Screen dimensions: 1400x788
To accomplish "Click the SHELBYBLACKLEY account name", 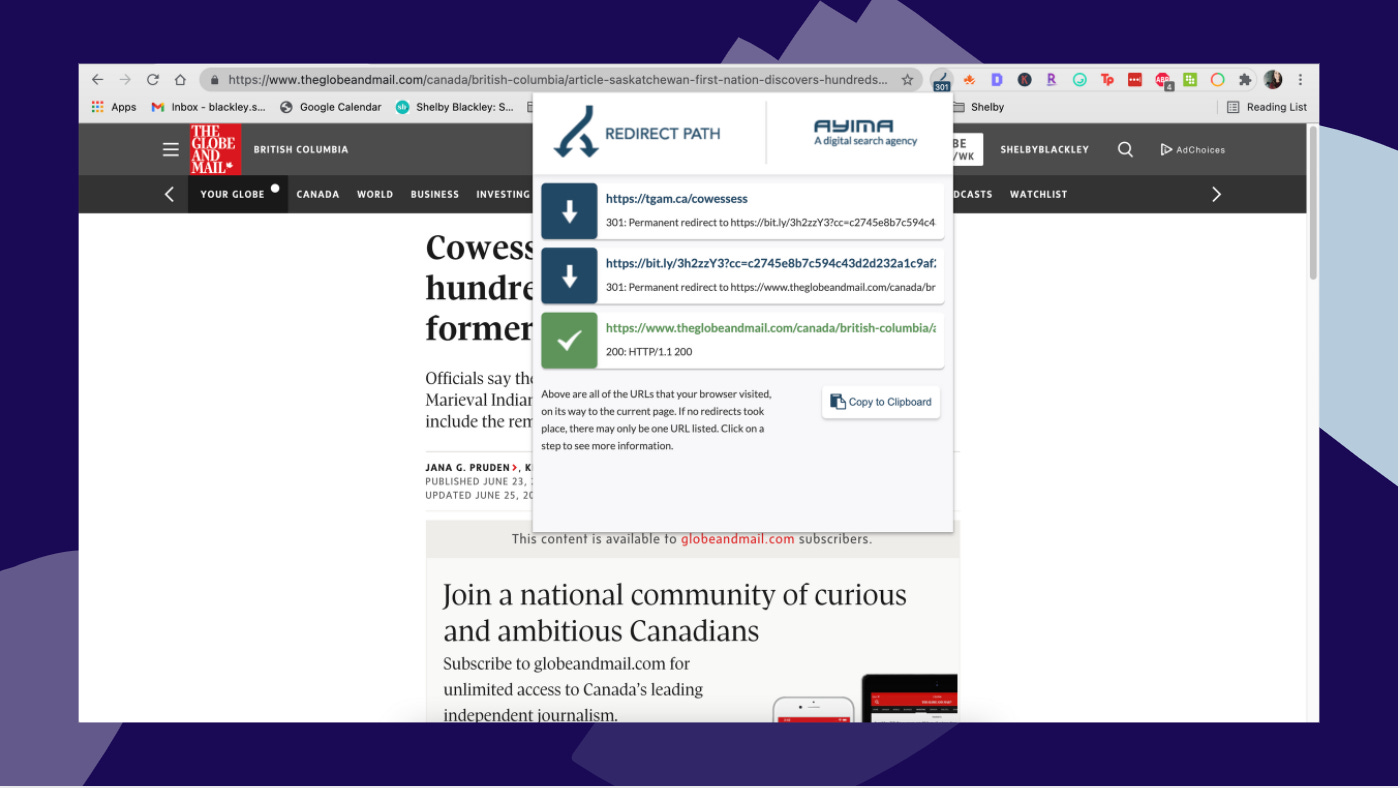I will click(x=1044, y=150).
